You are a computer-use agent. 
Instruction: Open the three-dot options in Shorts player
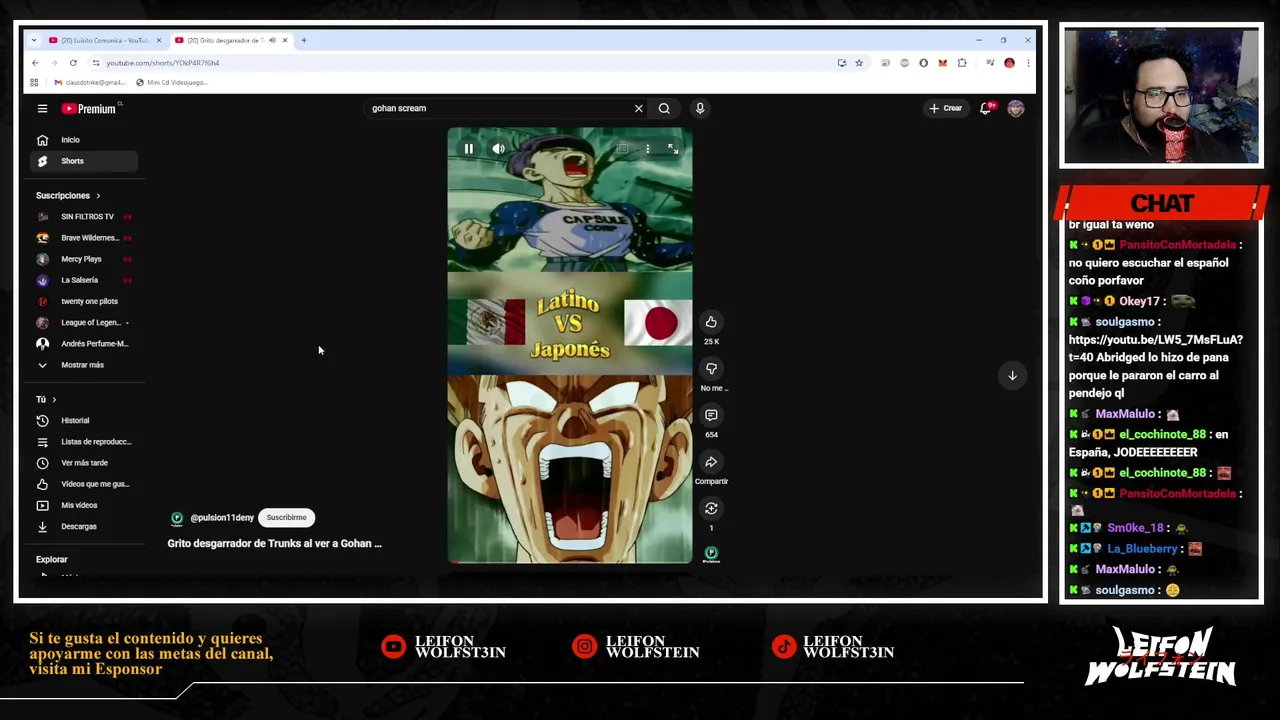647,149
